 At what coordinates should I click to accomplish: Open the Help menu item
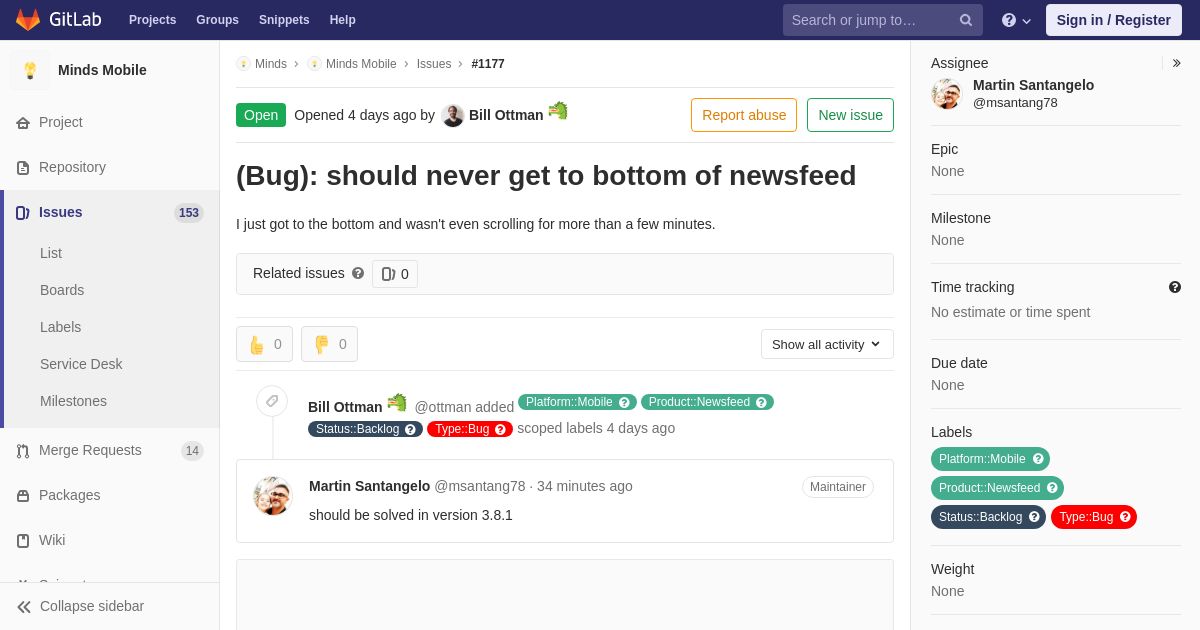[x=343, y=20]
